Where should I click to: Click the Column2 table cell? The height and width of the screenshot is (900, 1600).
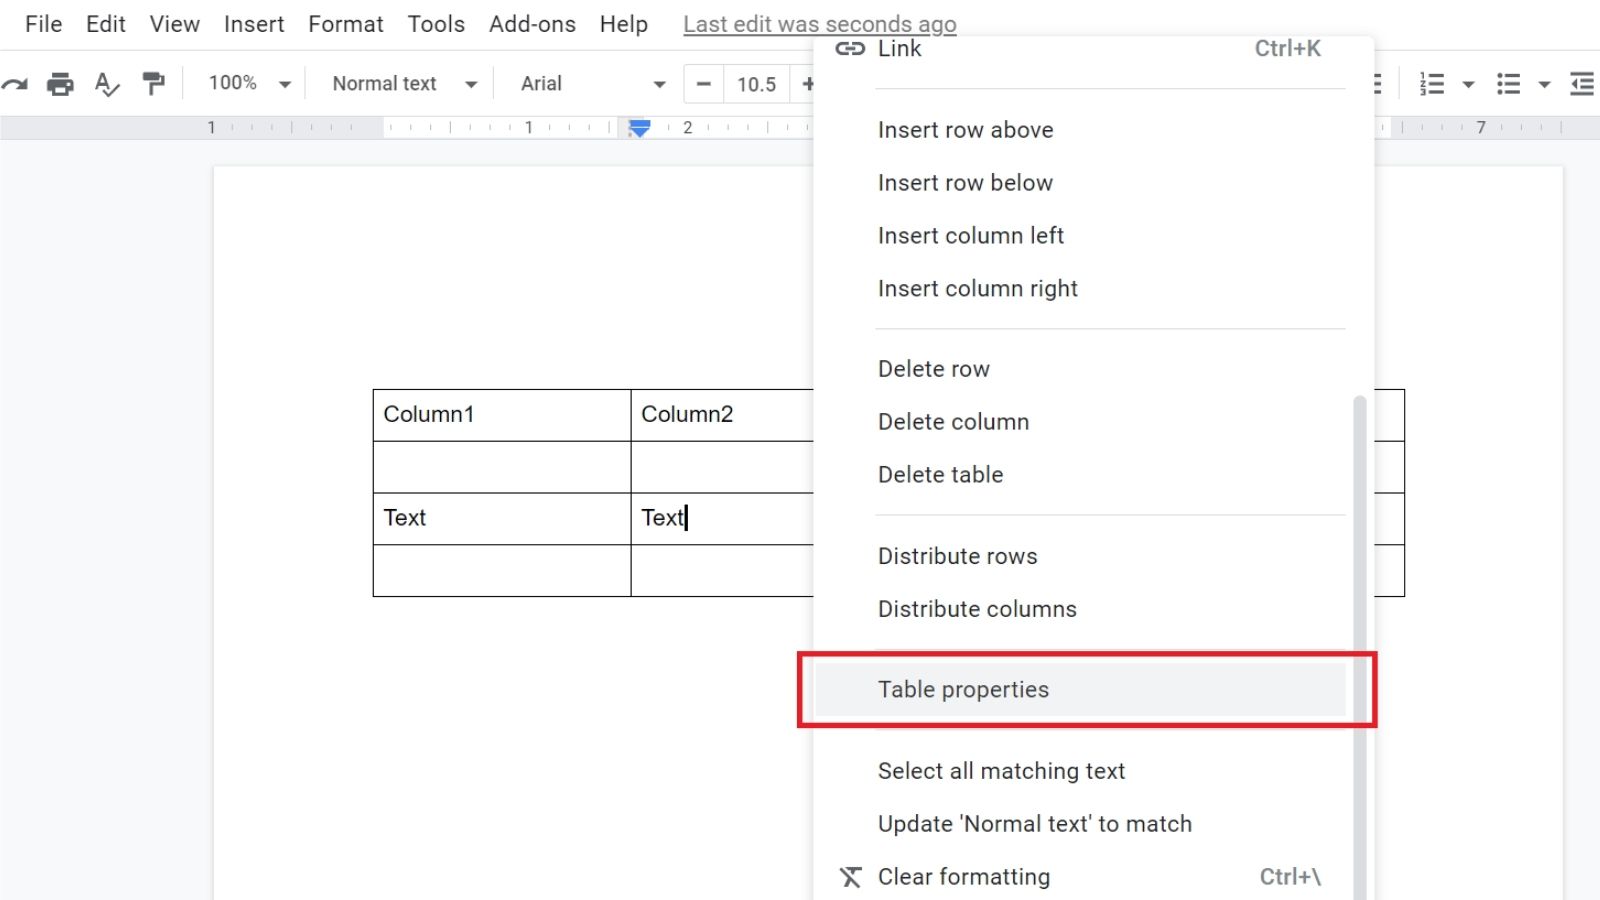(x=723, y=415)
